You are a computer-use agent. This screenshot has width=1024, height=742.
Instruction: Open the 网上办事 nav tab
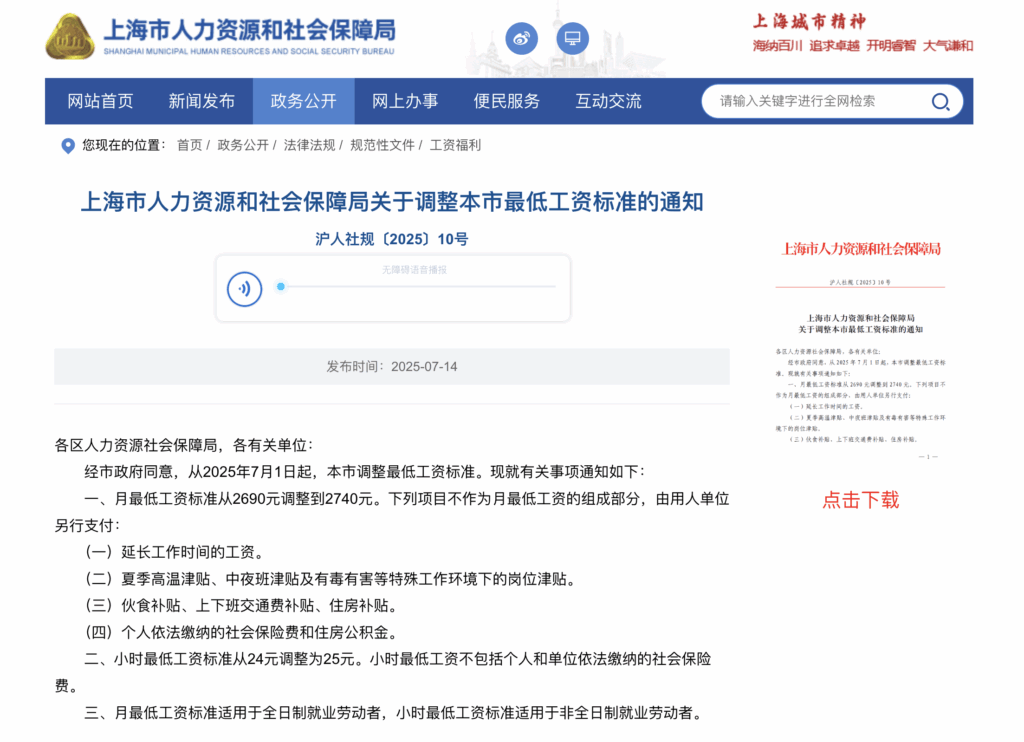coord(405,101)
